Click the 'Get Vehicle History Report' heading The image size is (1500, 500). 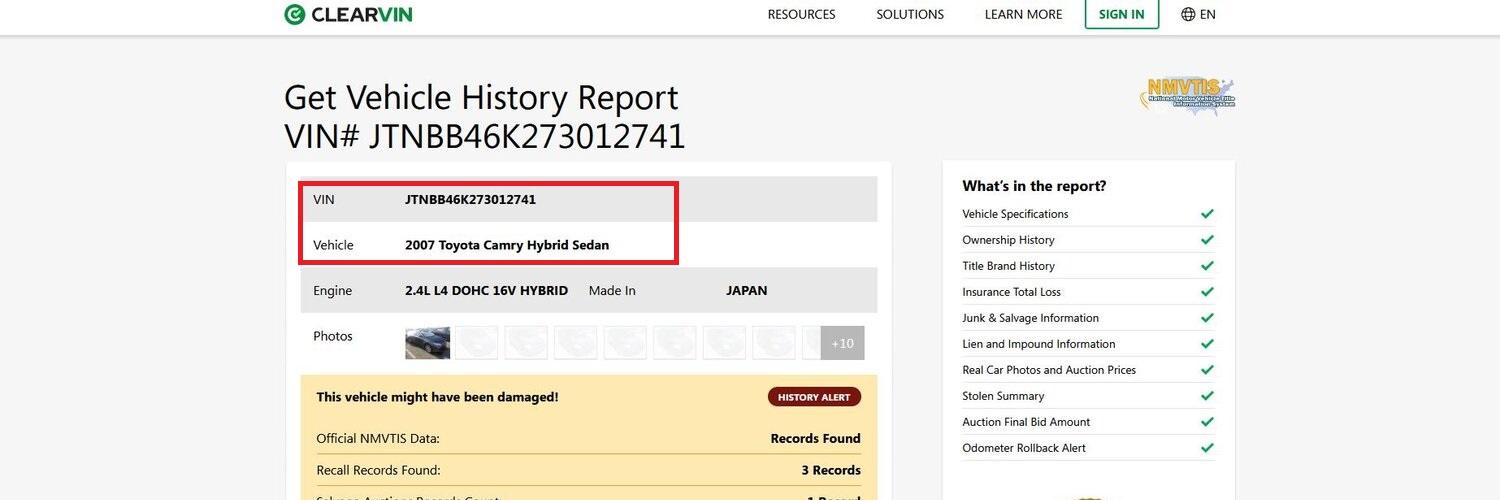(x=481, y=98)
